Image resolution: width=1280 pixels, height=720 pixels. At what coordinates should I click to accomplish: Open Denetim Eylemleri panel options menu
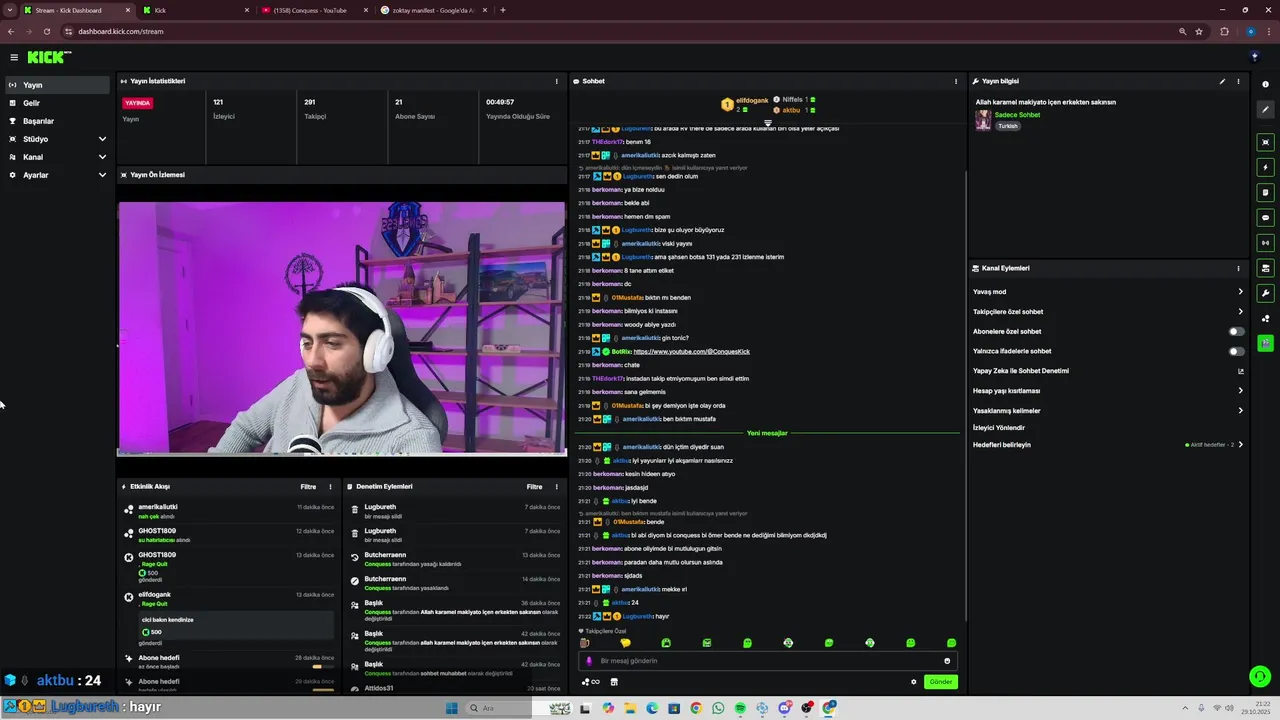click(x=557, y=487)
